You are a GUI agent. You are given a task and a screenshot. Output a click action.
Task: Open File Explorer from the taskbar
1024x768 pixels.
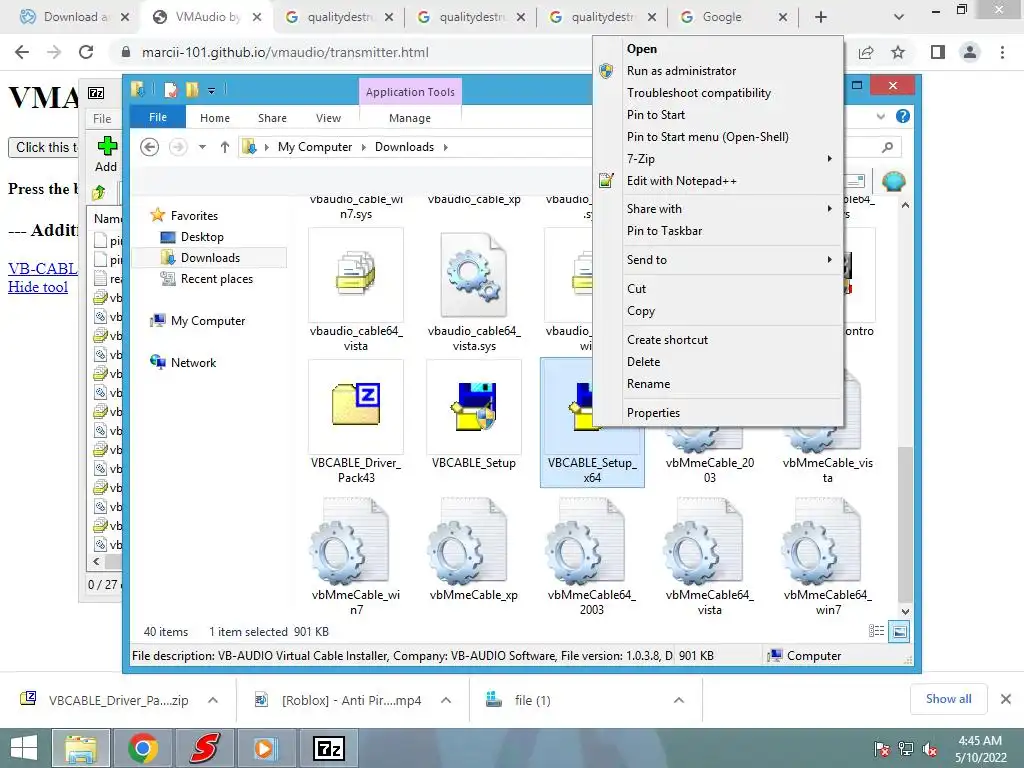pyautogui.click(x=81, y=748)
